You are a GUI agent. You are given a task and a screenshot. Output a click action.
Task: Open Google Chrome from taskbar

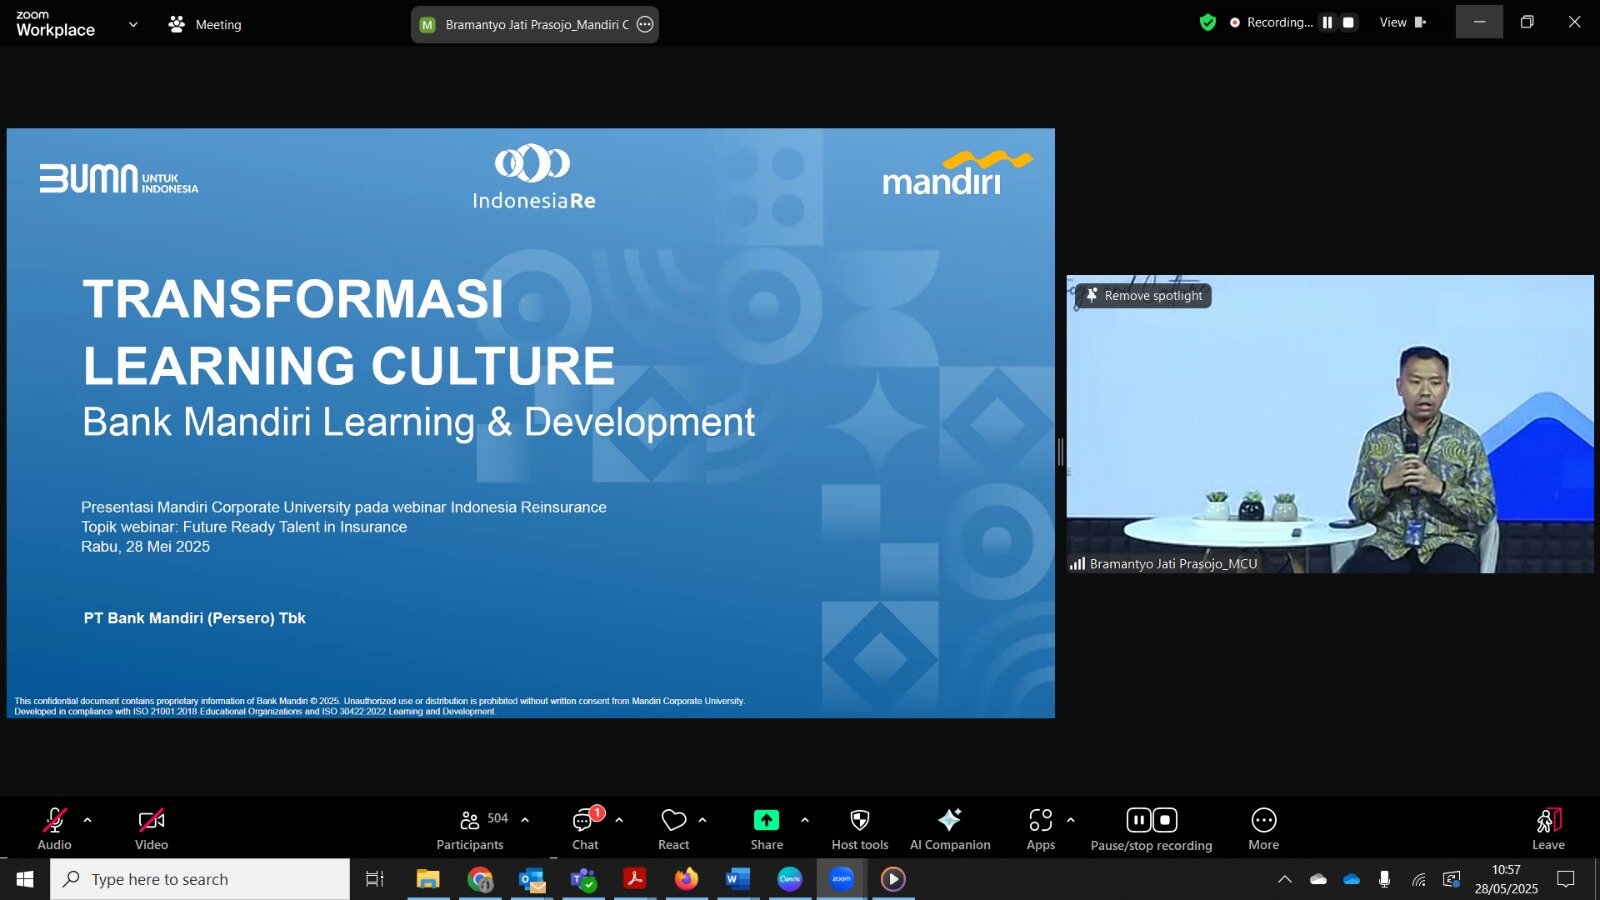[x=480, y=879]
